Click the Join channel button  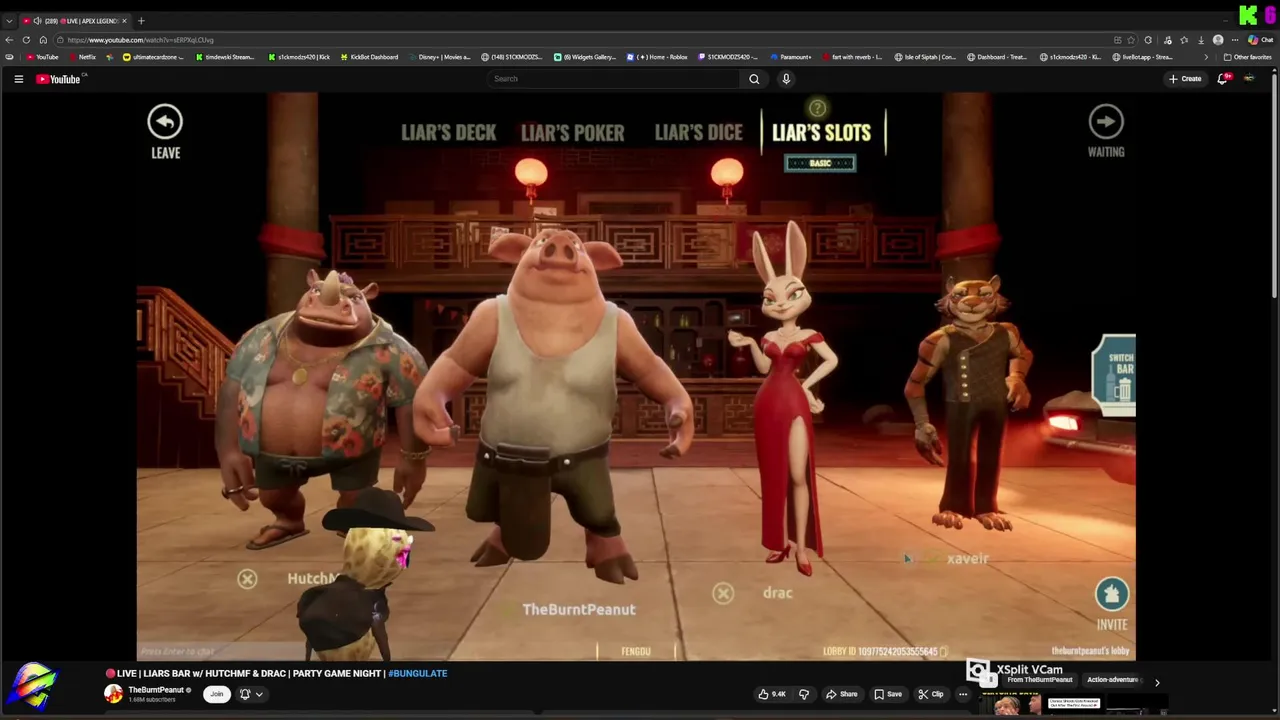coord(216,694)
